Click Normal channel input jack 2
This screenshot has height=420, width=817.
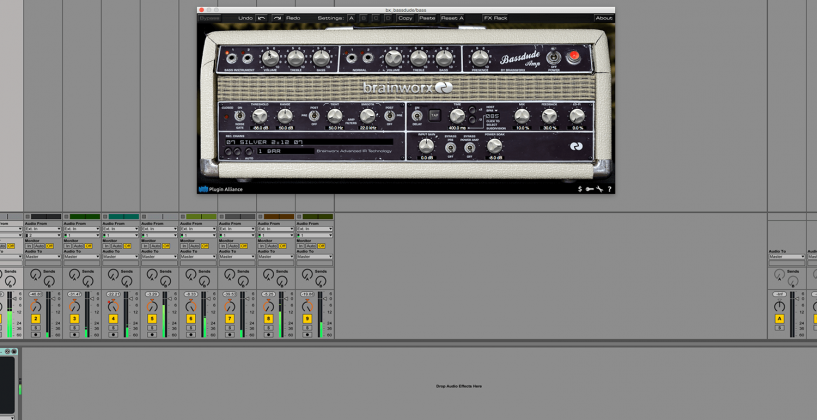pyautogui.click(x=368, y=58)
